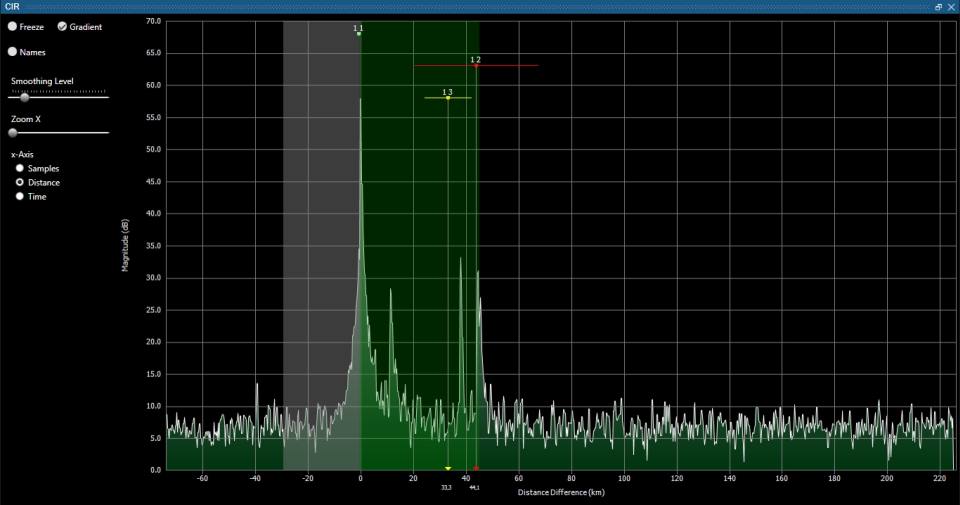The width and height of the screenshot is (960, 505).
Task: Select Time for the x-Axis
Action: click(20, 196)
